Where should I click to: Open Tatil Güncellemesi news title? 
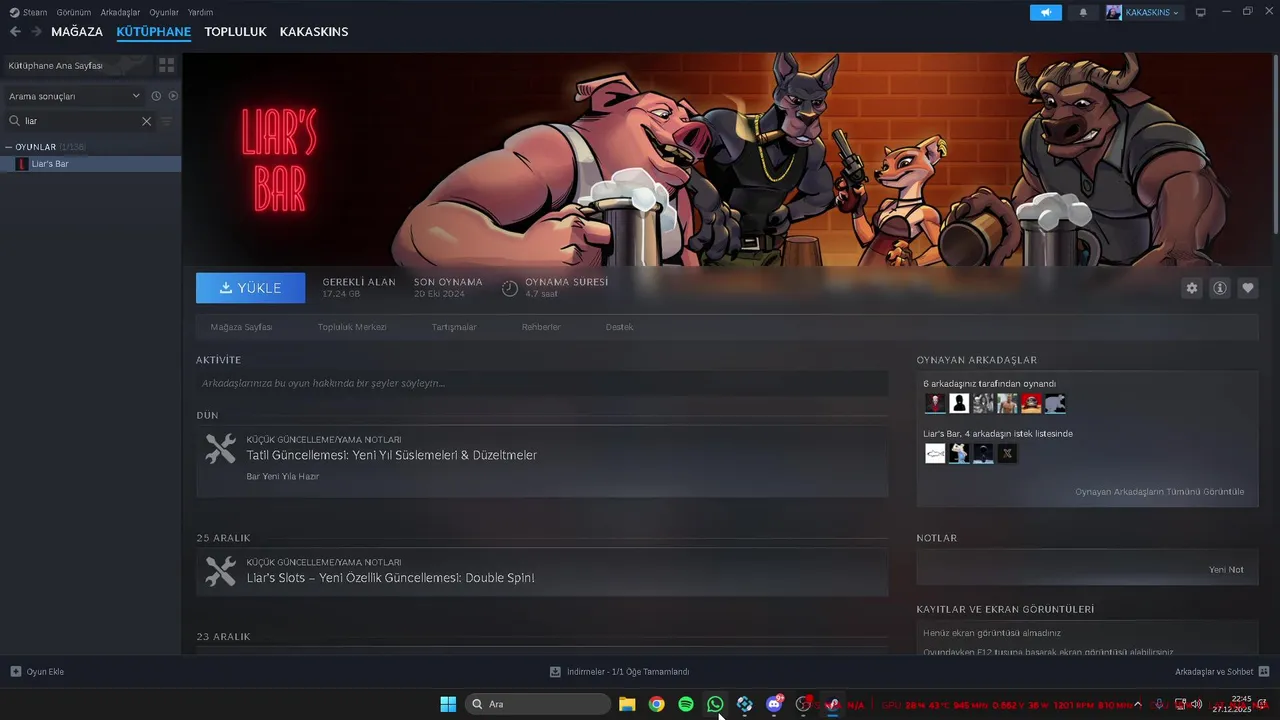pyautogui.click(x=392, y=455)
